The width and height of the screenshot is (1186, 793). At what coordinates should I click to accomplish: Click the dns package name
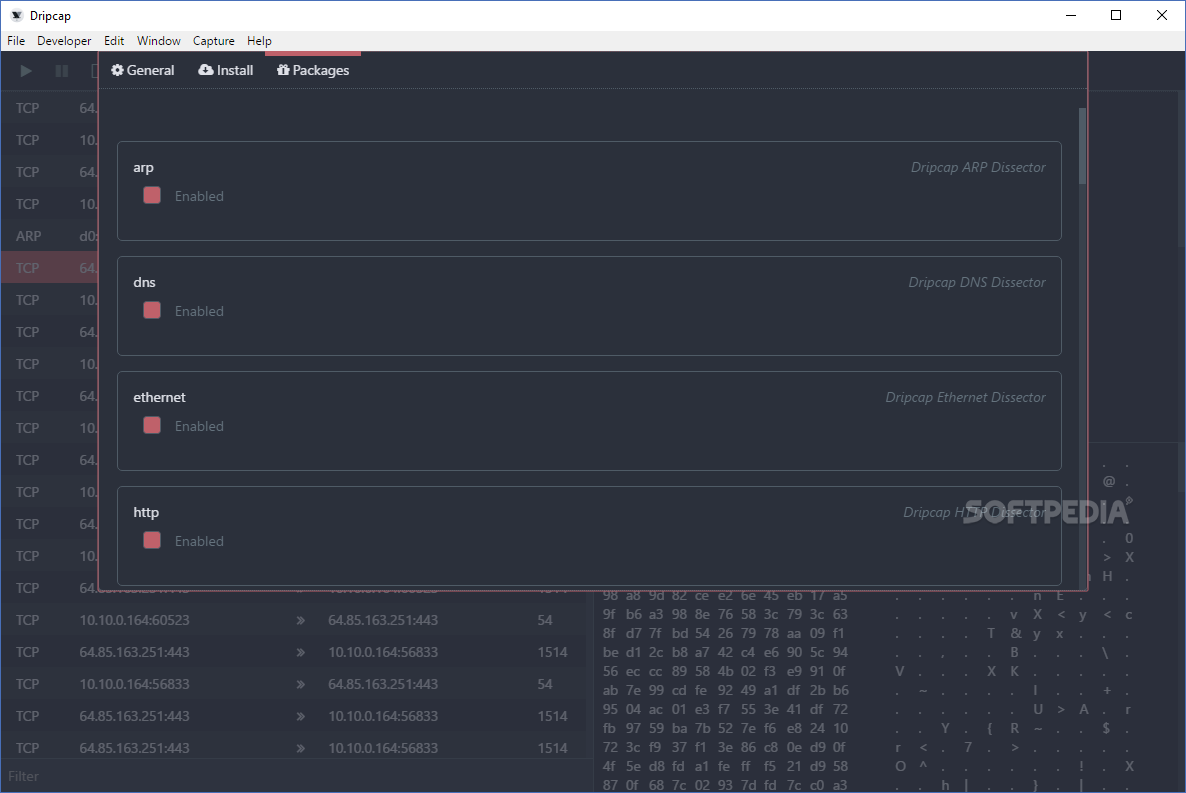[144, 282]
